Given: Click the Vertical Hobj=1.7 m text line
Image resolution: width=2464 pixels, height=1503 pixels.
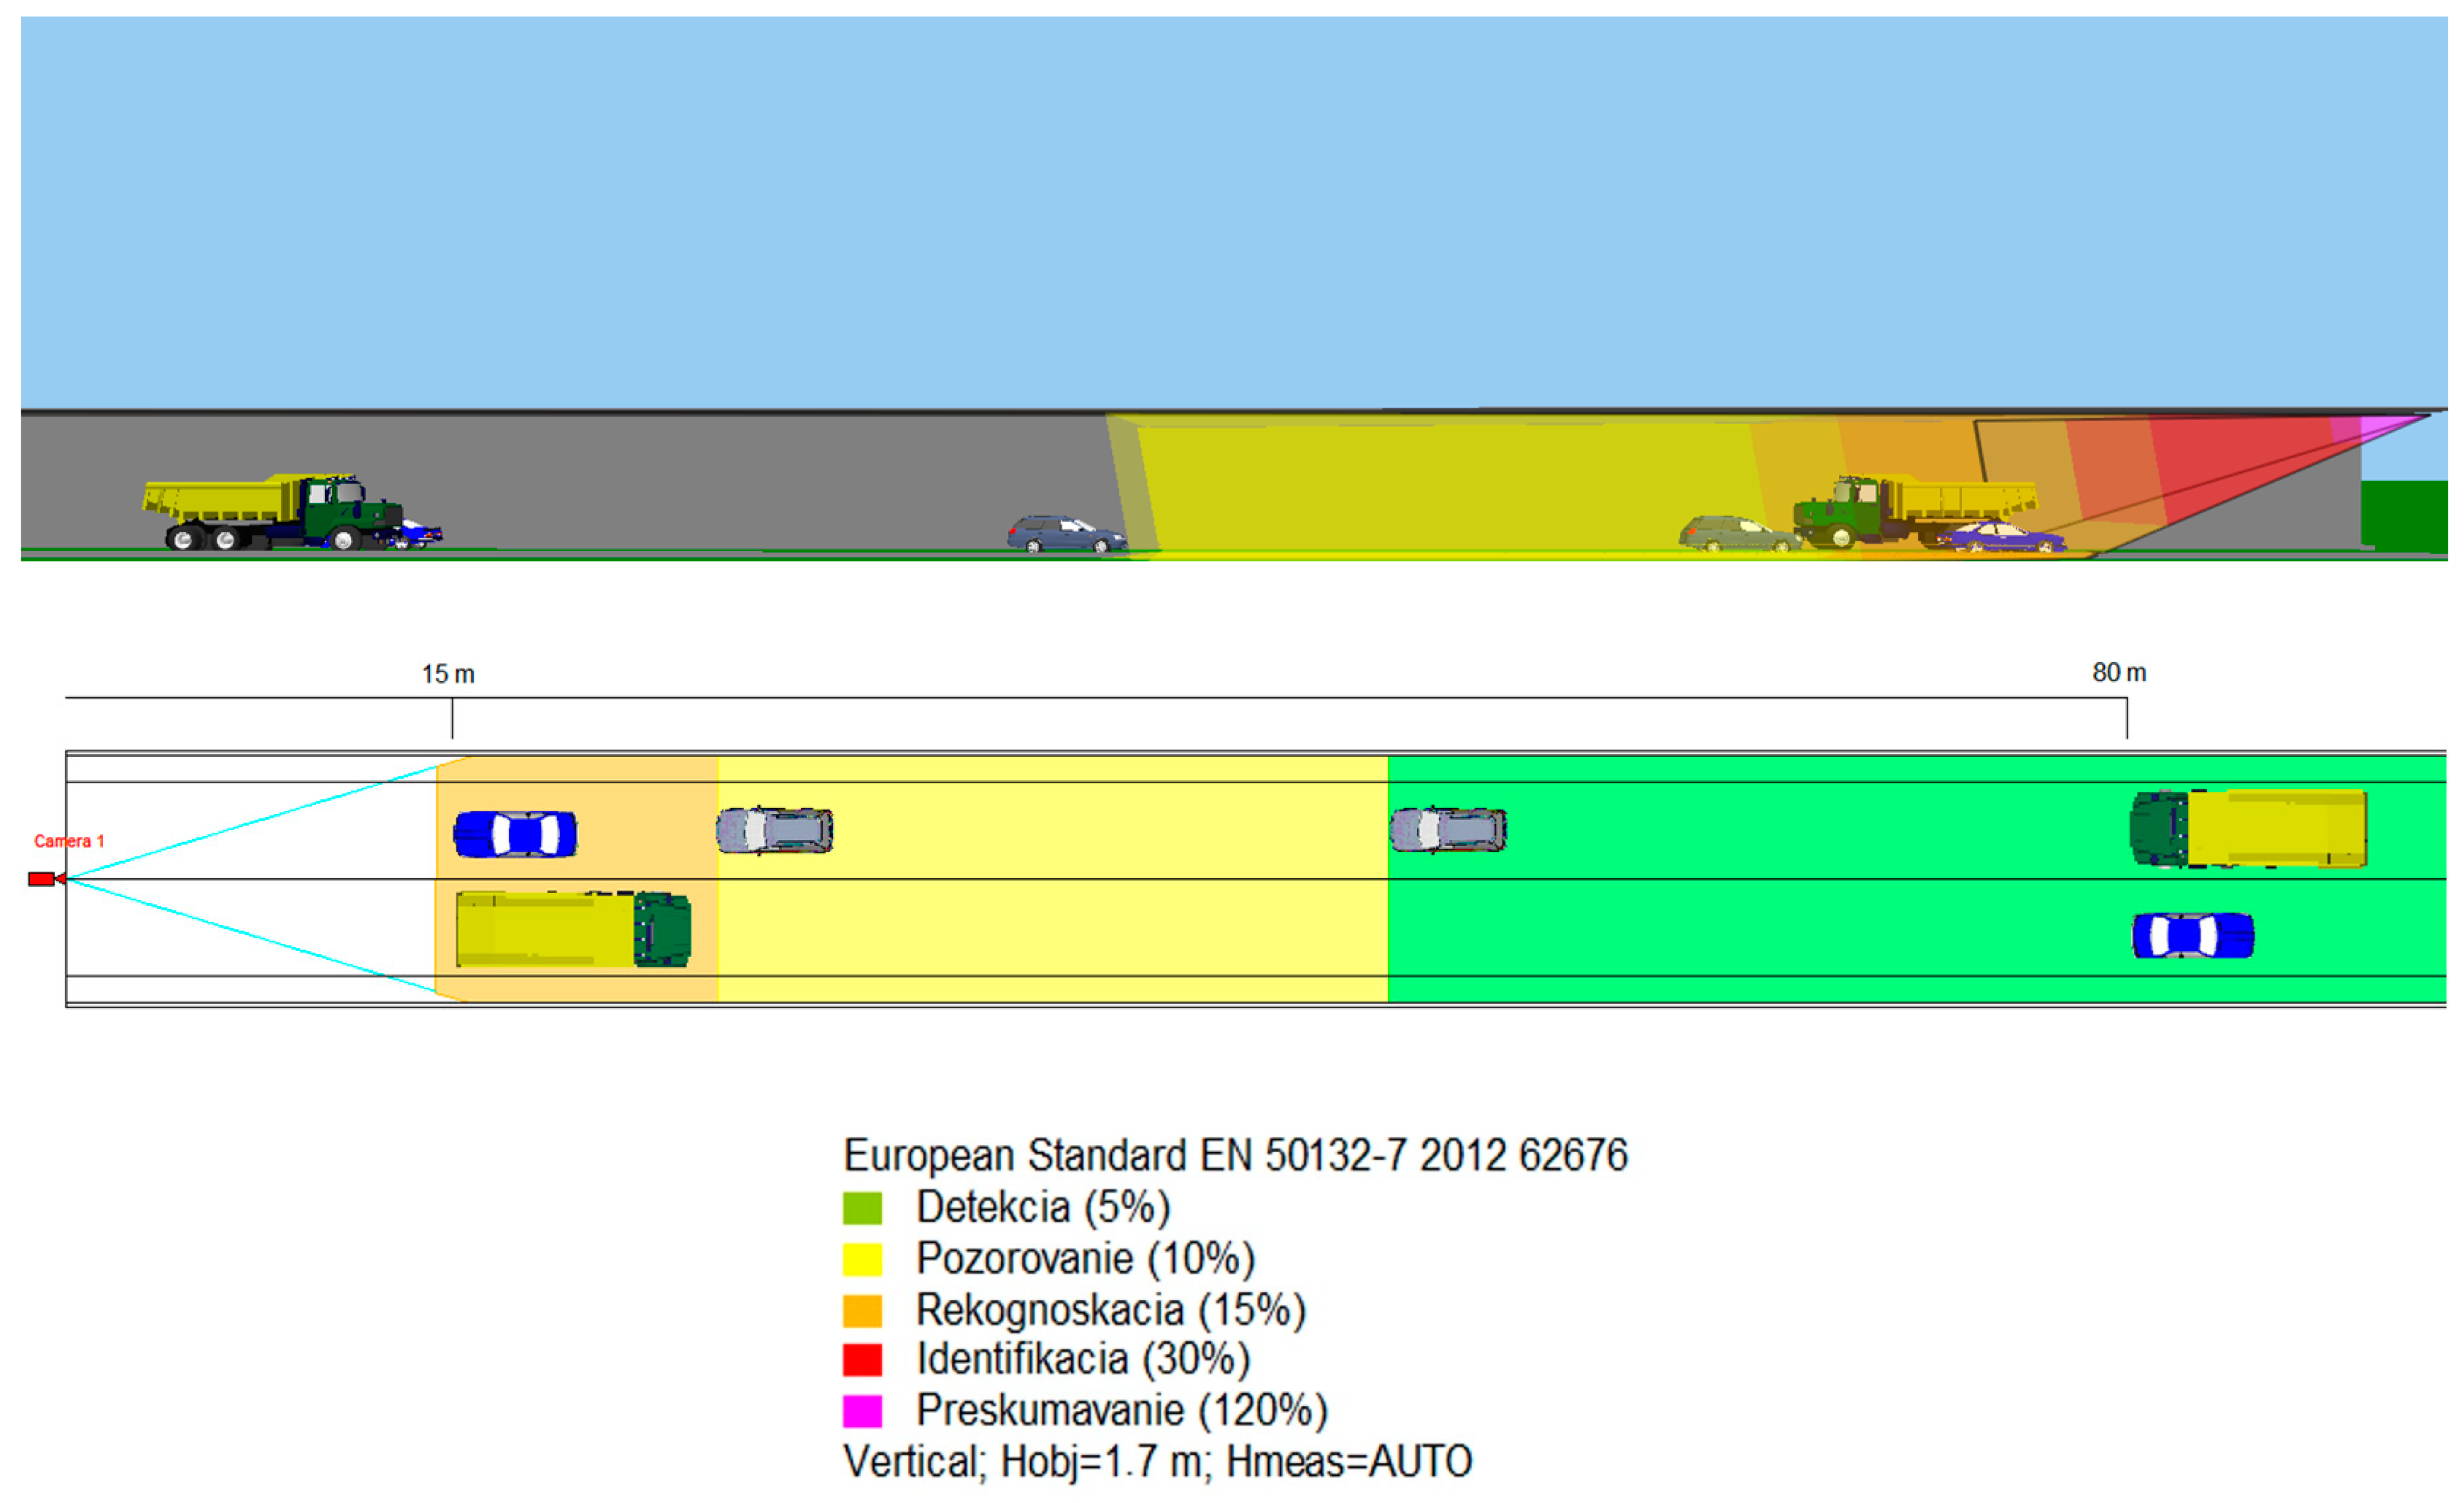Looking at the screenshot, I should point(1157,1461).
